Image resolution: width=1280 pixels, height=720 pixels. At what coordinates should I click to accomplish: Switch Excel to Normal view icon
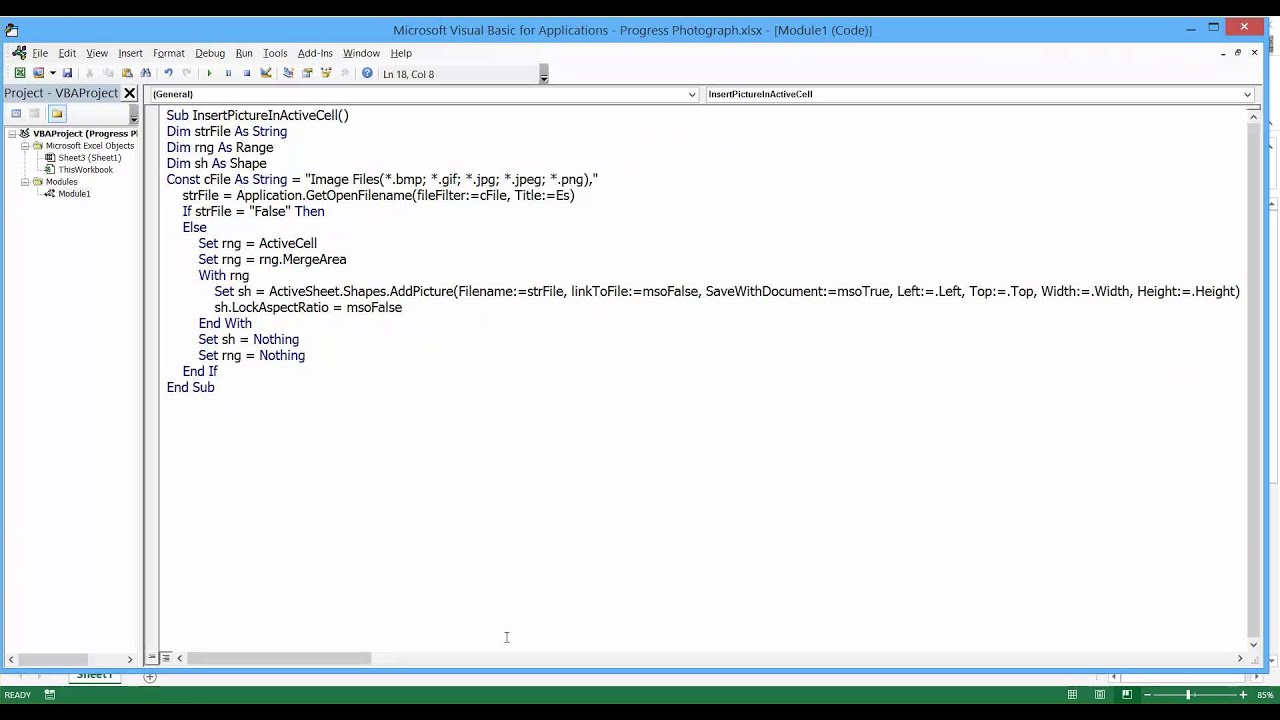click(1072, 695)
